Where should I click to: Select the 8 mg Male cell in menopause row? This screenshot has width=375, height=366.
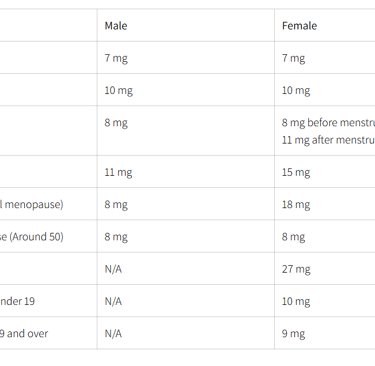pyautogui.click(x=116, y=205)
